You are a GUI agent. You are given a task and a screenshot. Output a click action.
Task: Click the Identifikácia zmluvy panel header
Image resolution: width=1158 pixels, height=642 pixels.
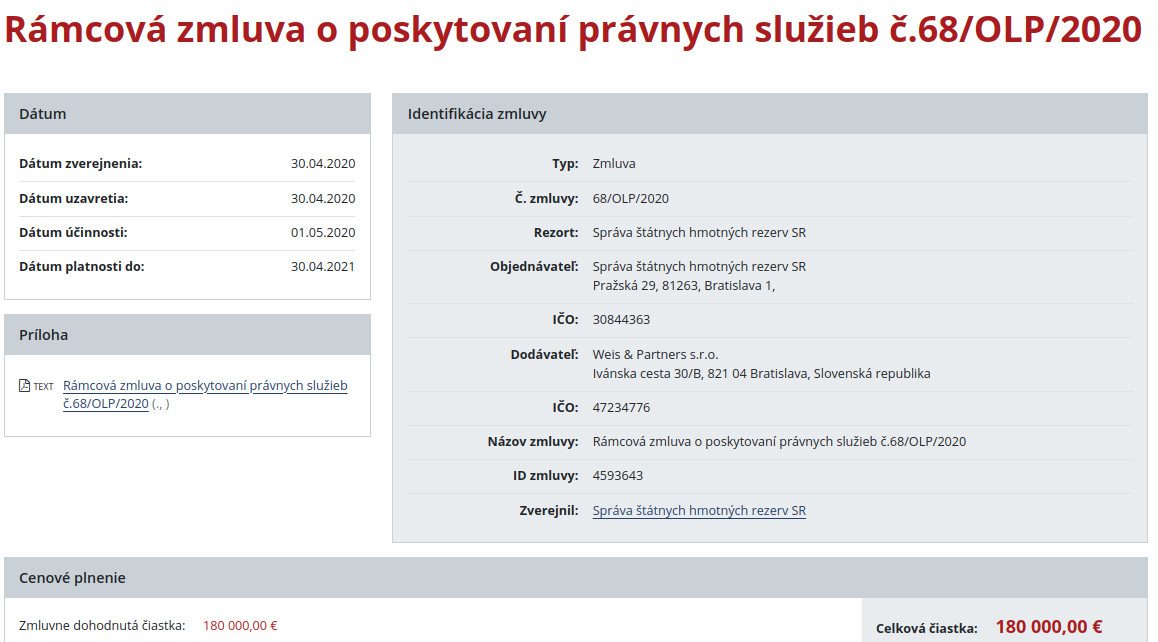pos(769,114)
